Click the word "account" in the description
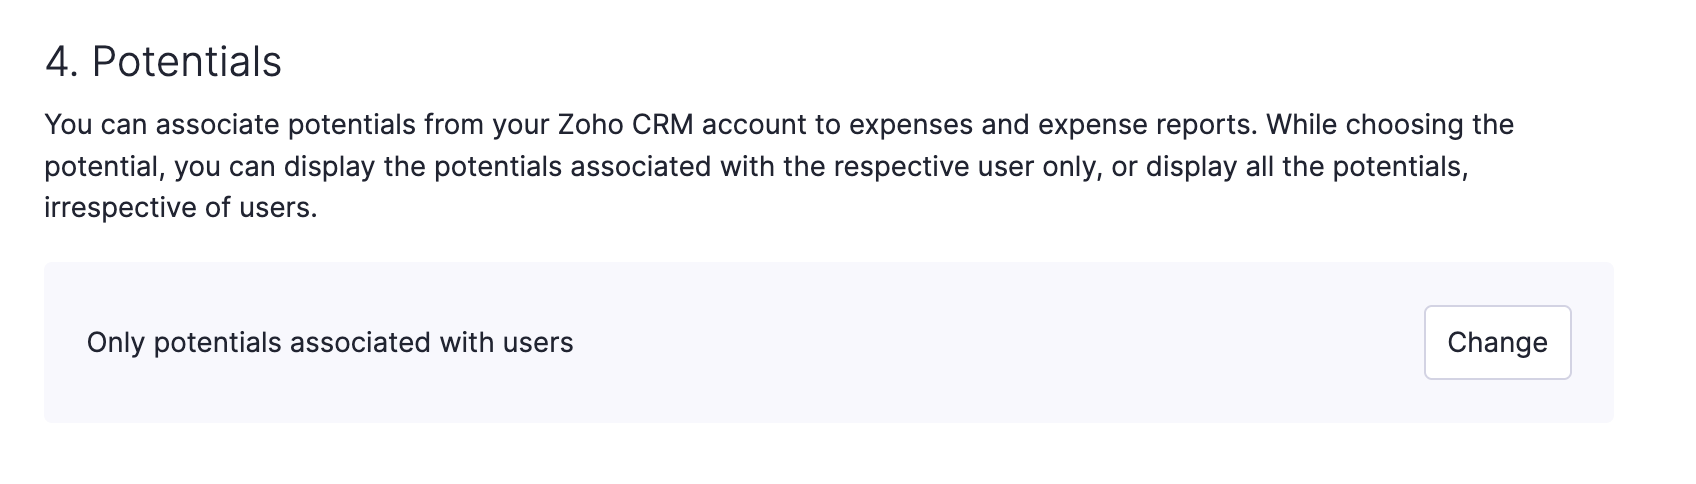 [741, 125]
